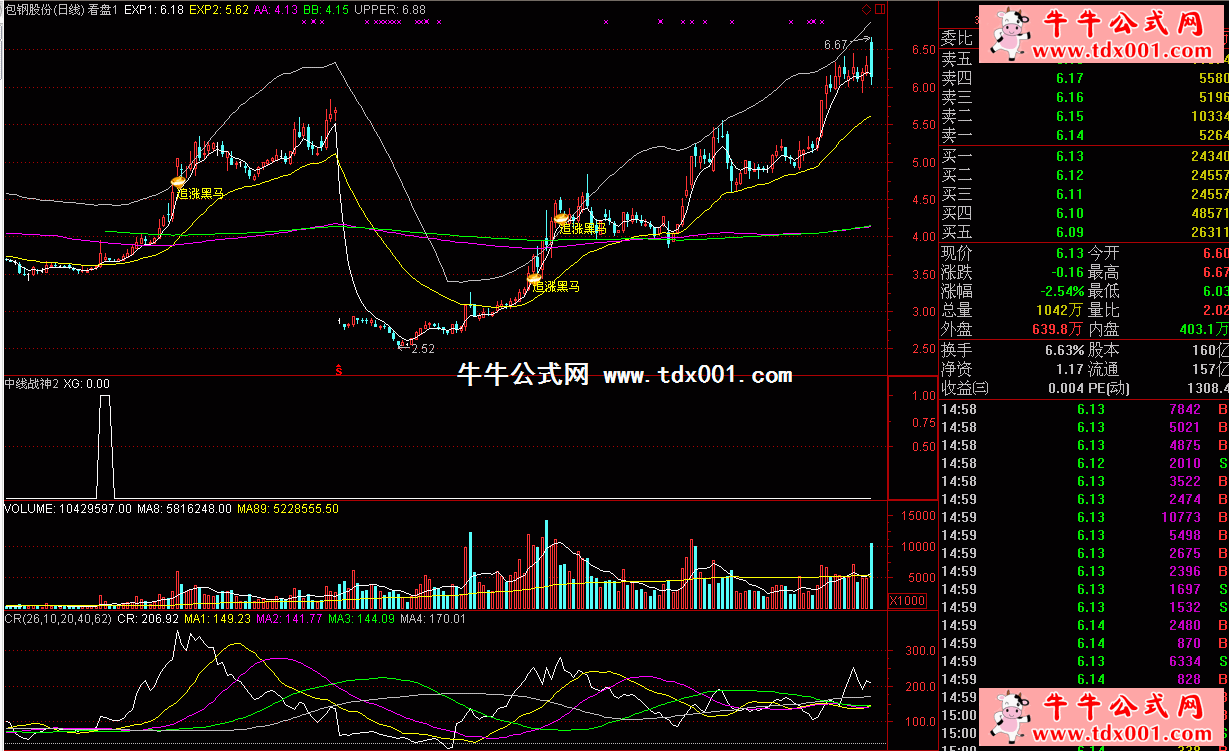This screenshot has height=751, width=1229.
Task: Open the center www.tdx001.com watermark link
Action: (x=698, y=376)
